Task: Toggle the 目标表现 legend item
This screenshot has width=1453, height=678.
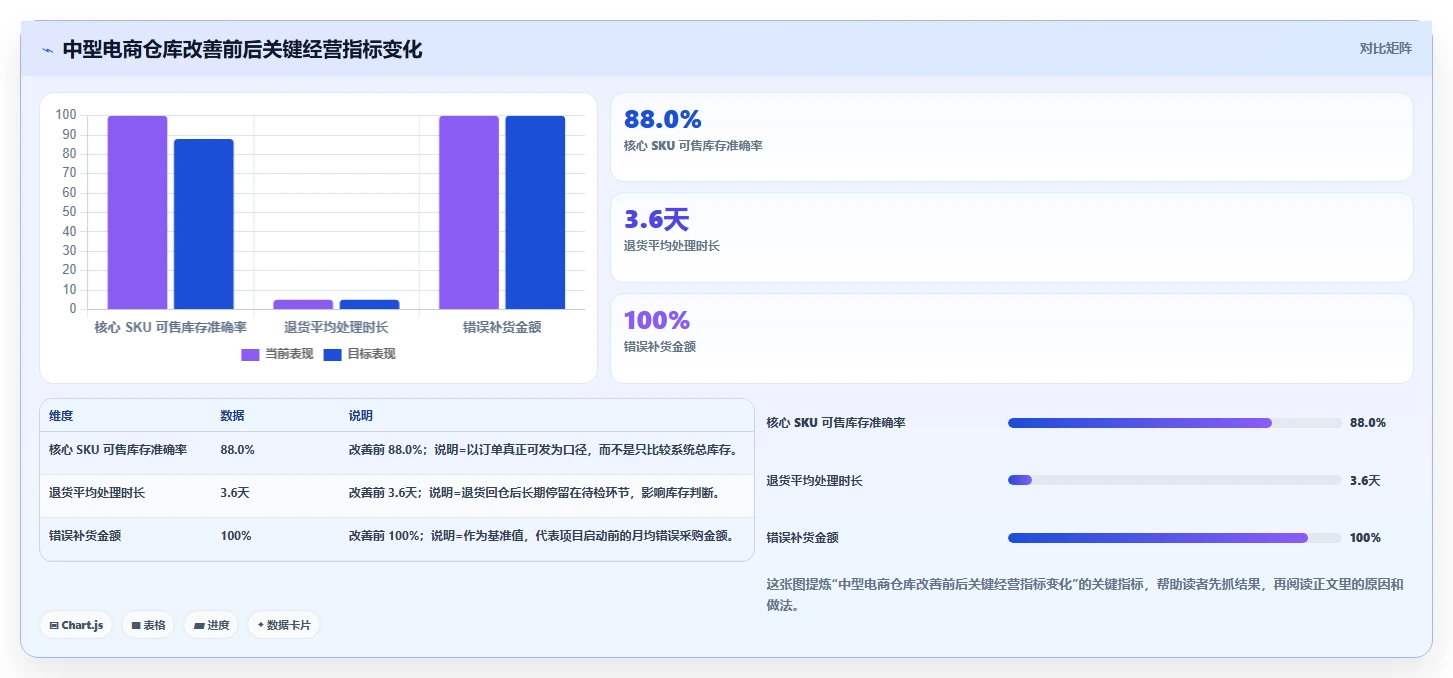Action: [x=360, y=354]
